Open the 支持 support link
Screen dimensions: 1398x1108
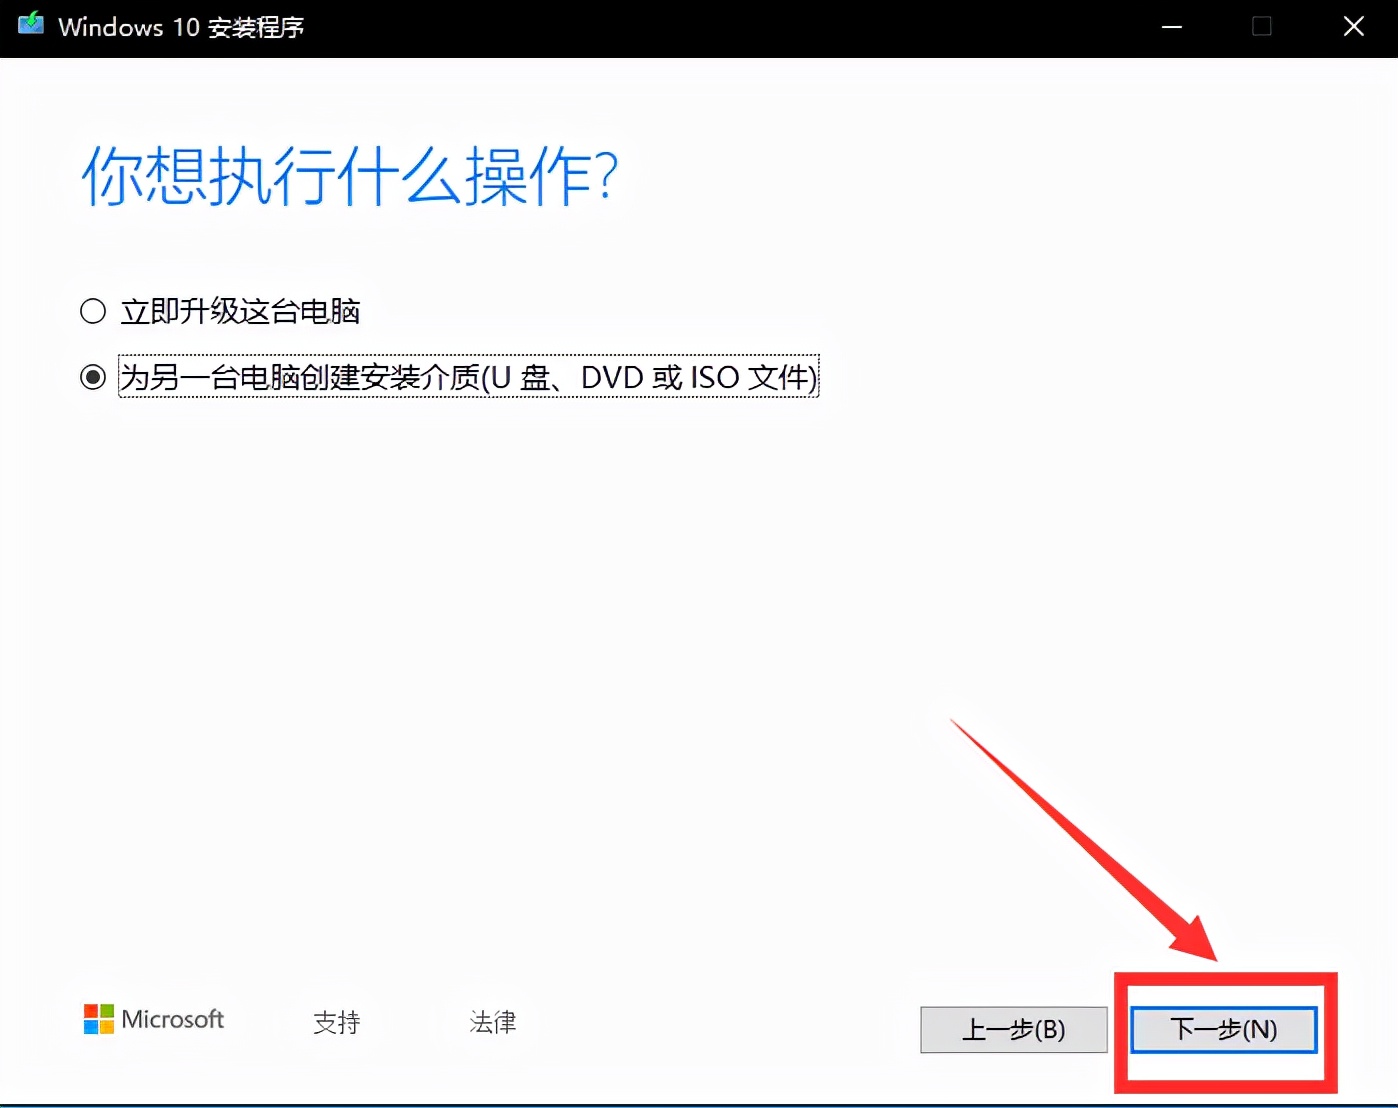pyautogui.click(x=337, y=1022)
